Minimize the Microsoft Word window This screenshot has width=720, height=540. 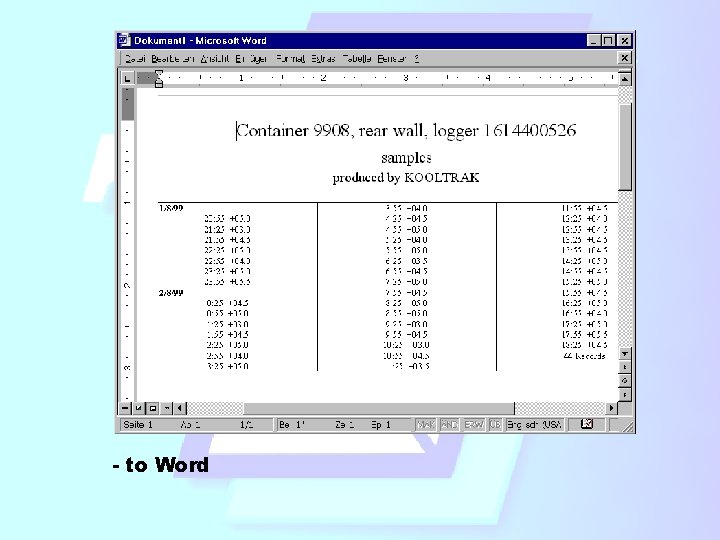pyautogui.click(x=593, y=40)
